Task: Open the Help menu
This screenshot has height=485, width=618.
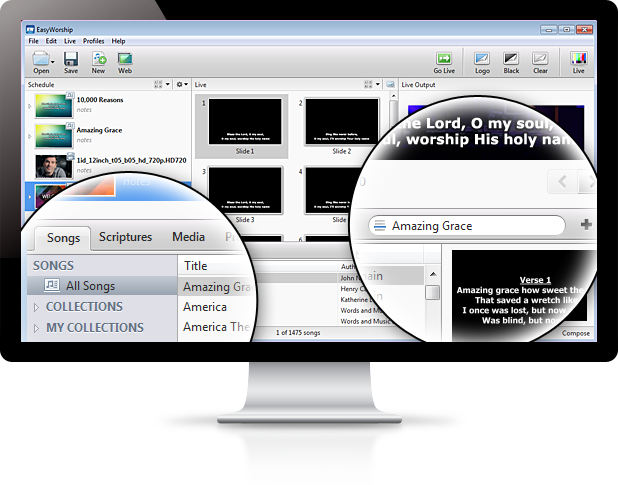Action: (118, 41)
